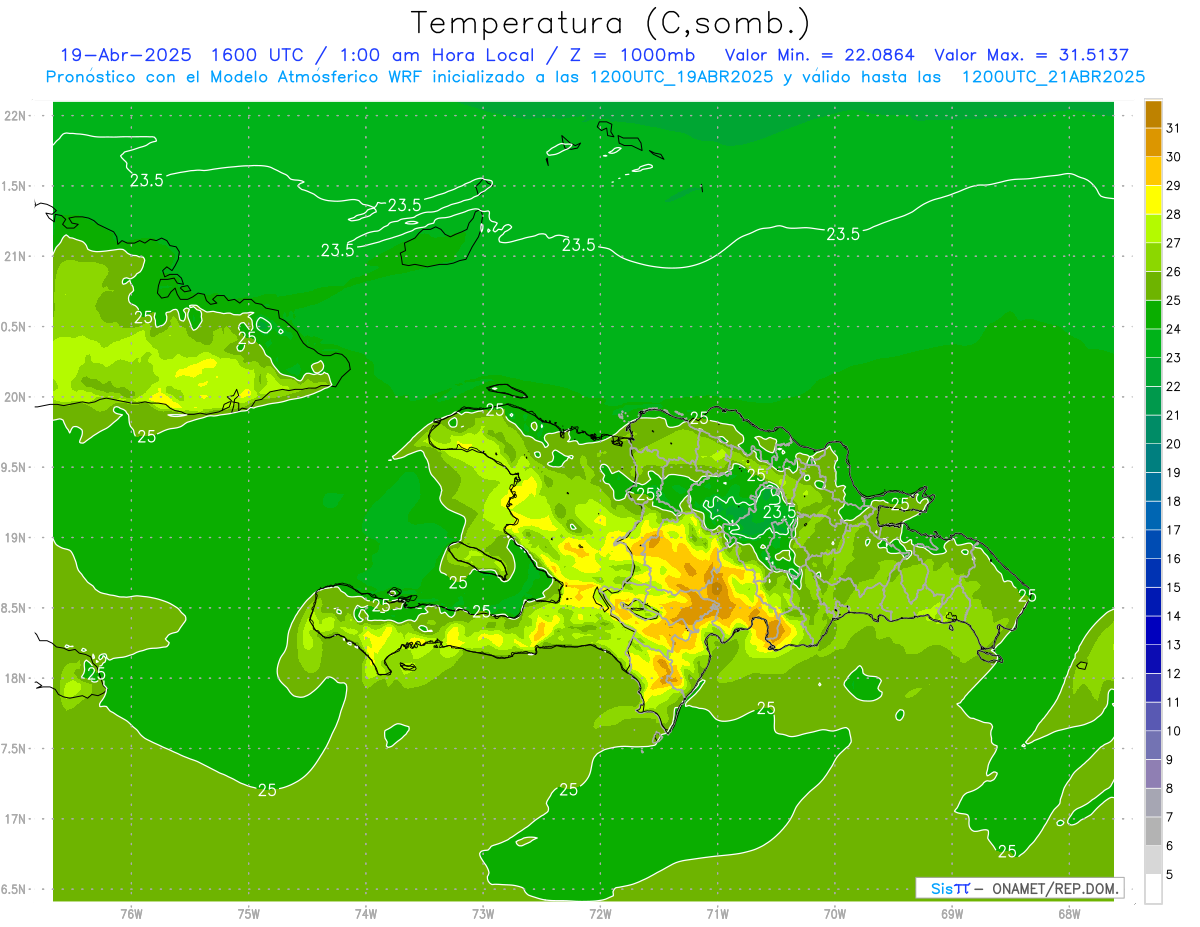Click the '74W' longitude label

click(x=366, y=915)
